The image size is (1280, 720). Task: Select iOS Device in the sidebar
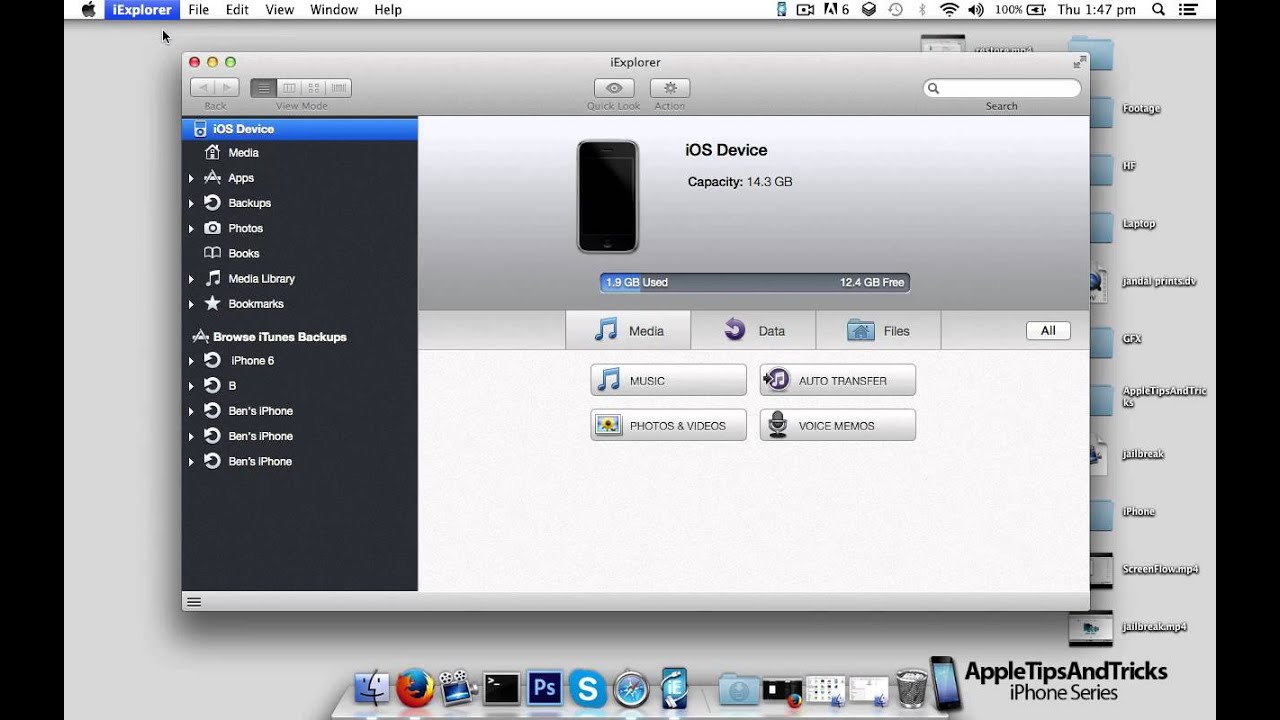(299, 129)
